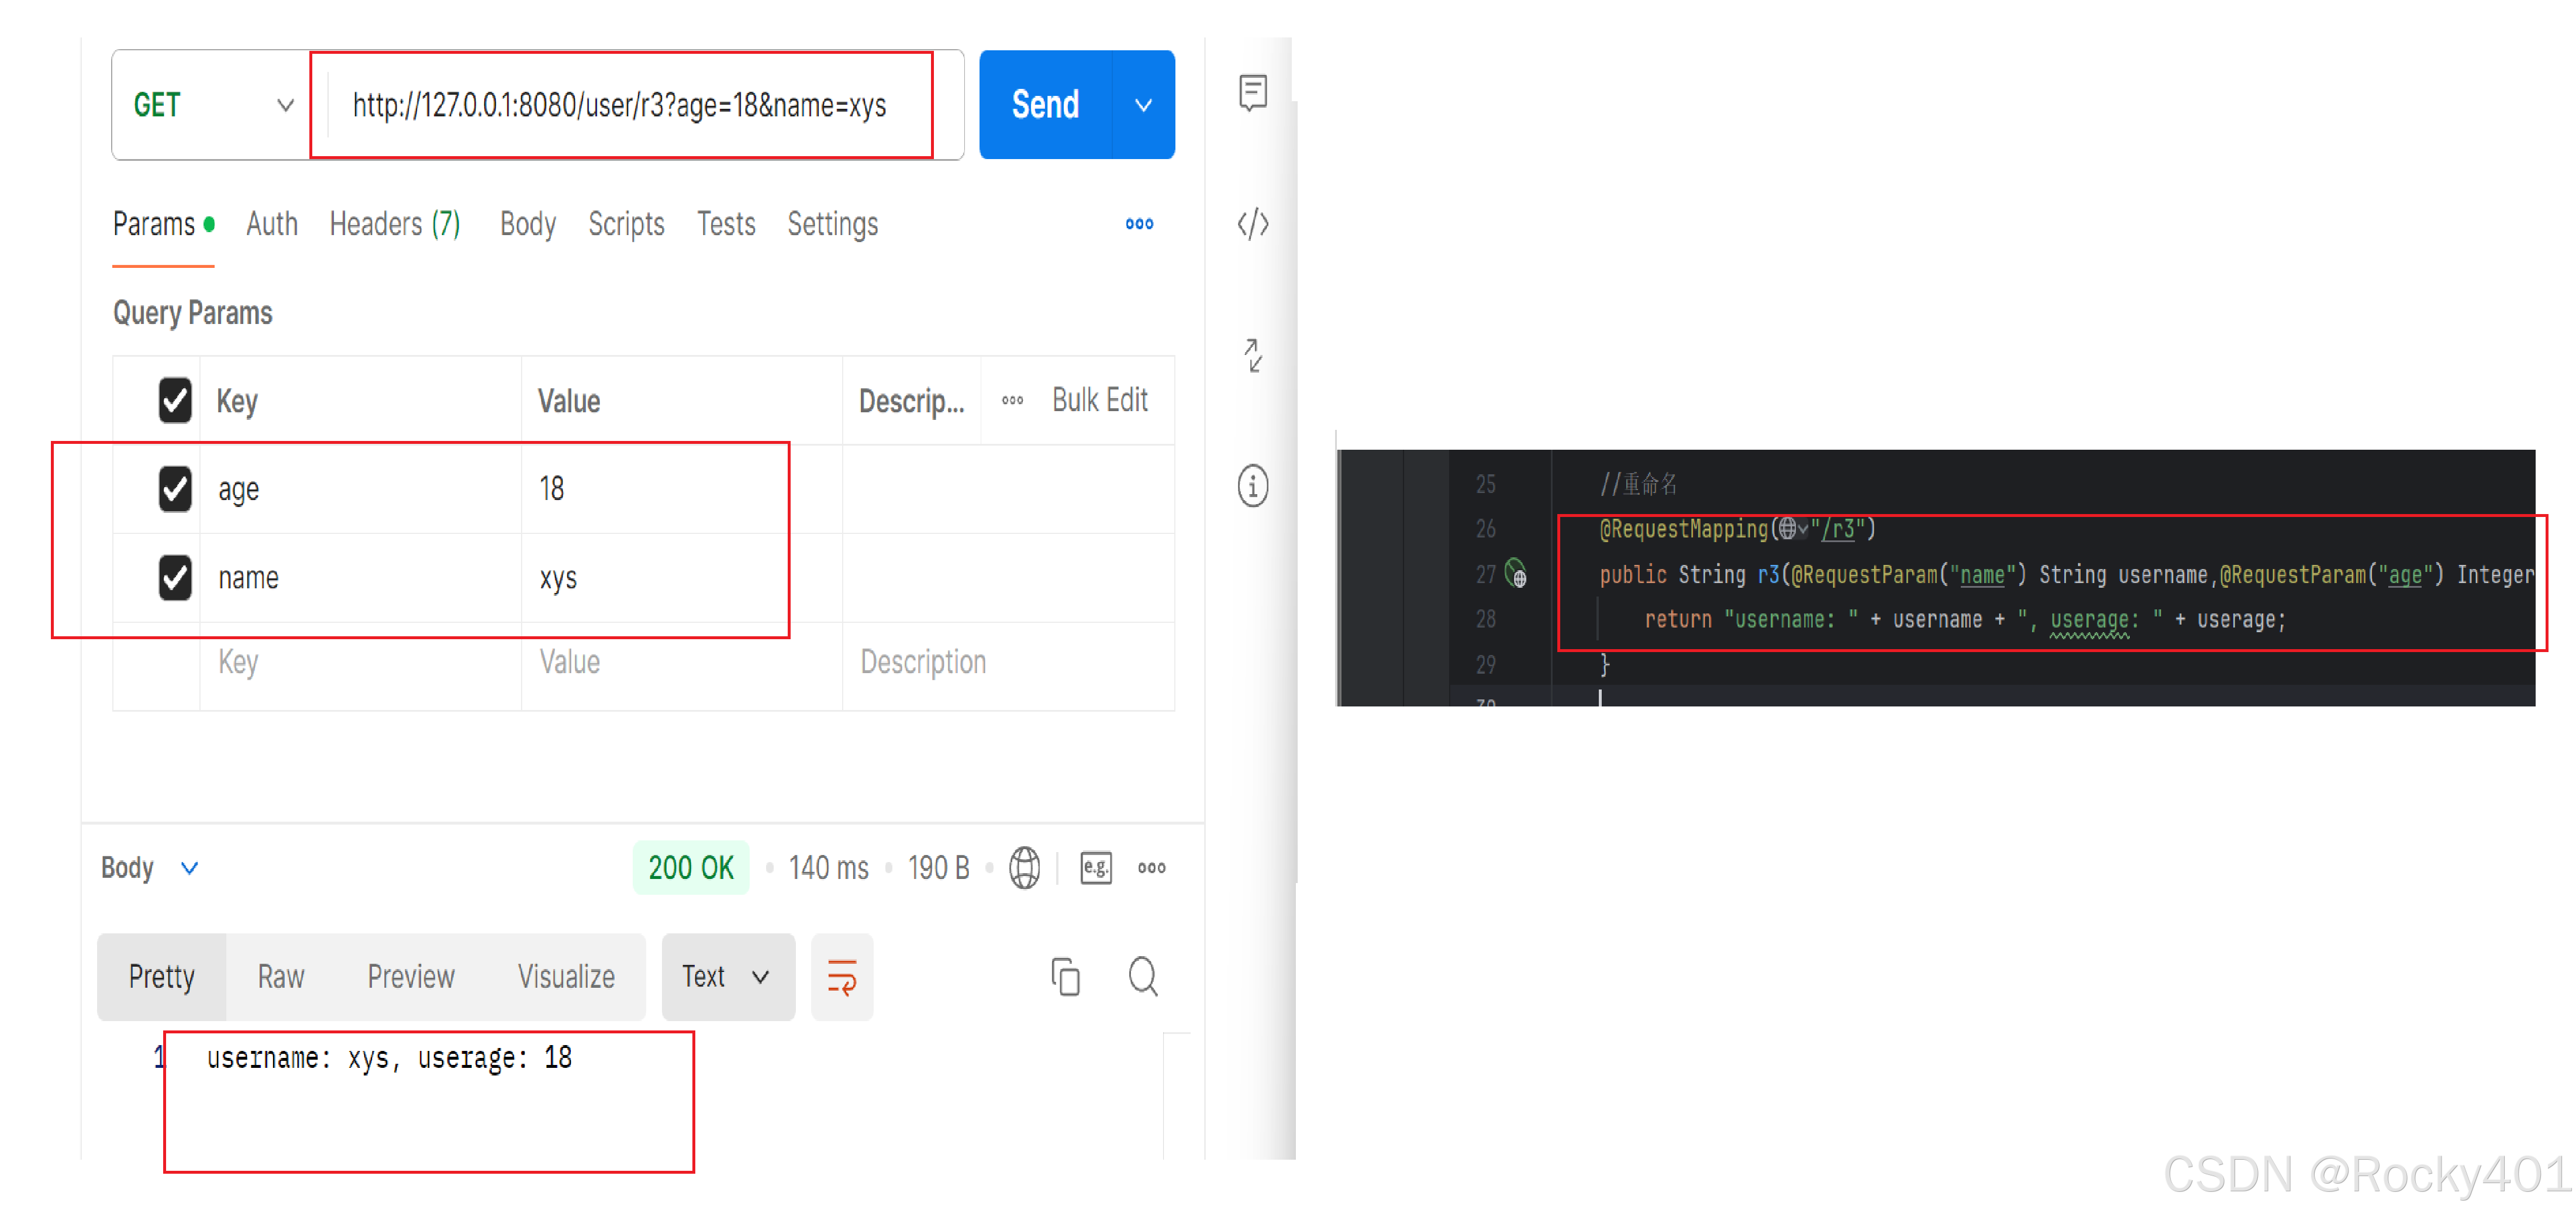The image size is (2576, 1217).
Task: Copy the response body
Action: tap(1065, 977)
